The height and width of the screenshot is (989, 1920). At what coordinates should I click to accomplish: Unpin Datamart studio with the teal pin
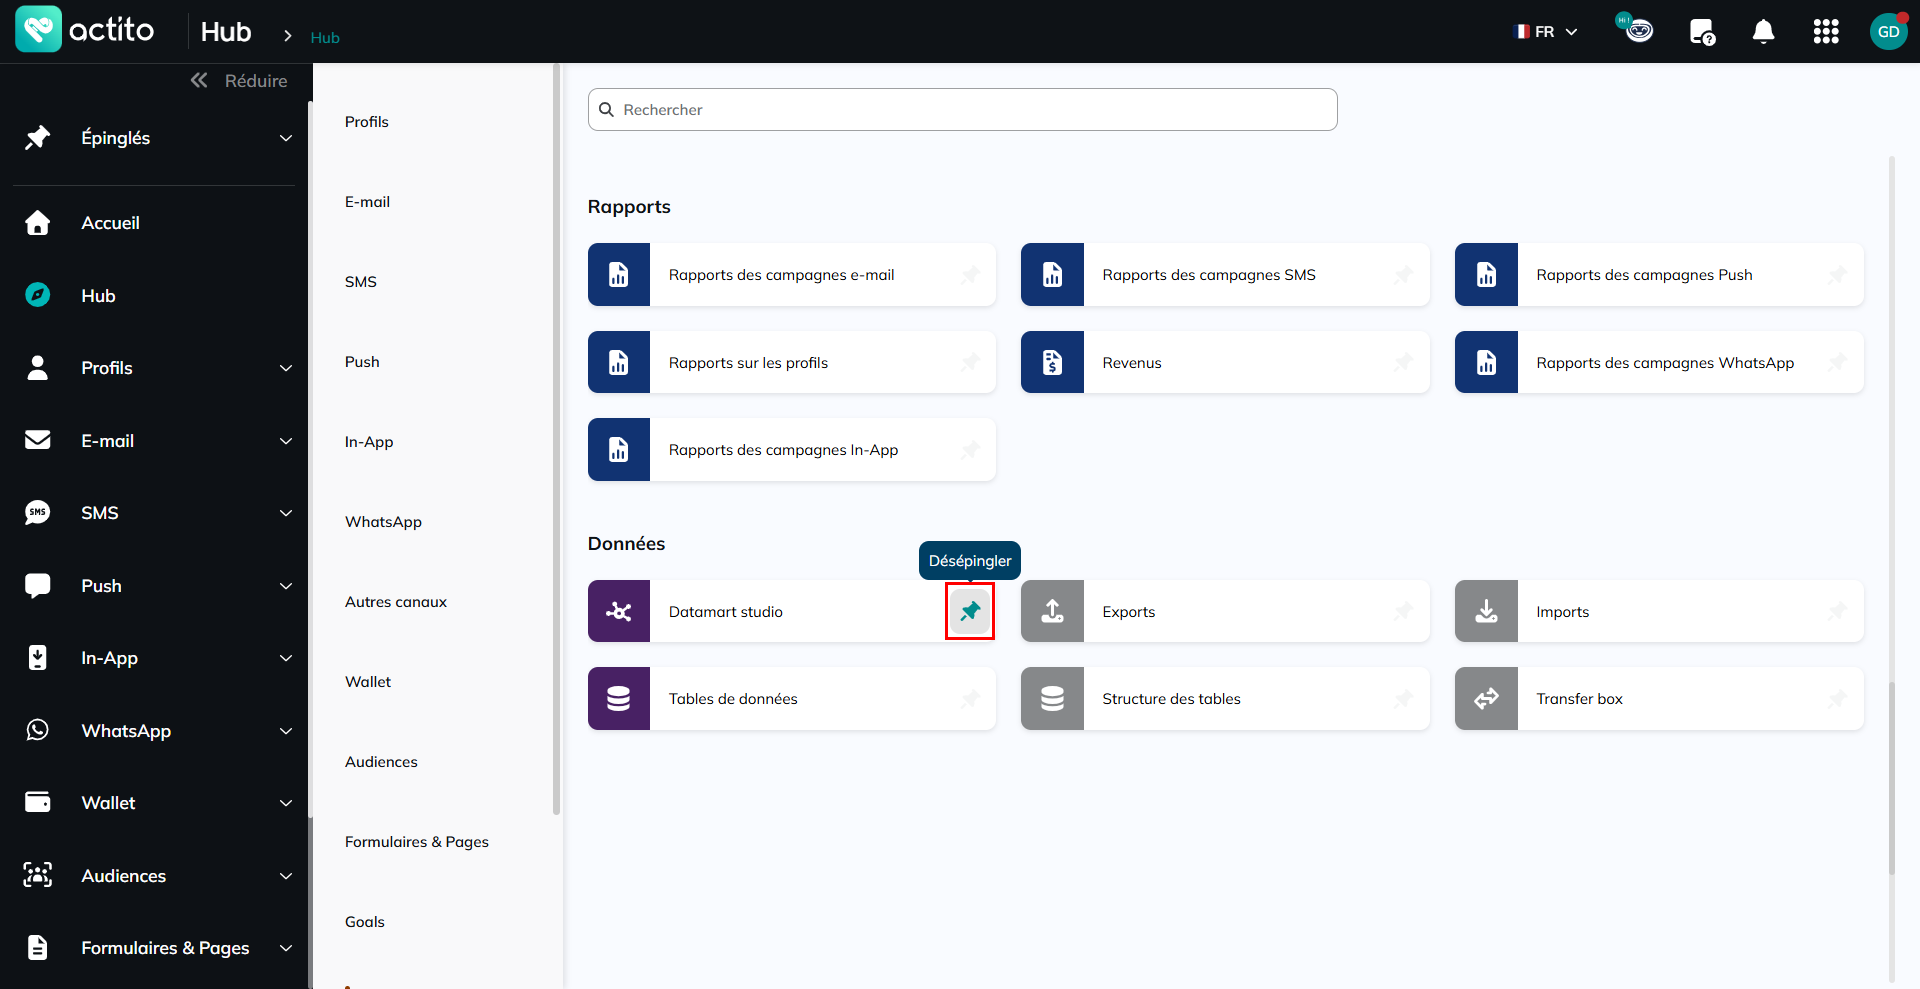(x=970, y=611)
